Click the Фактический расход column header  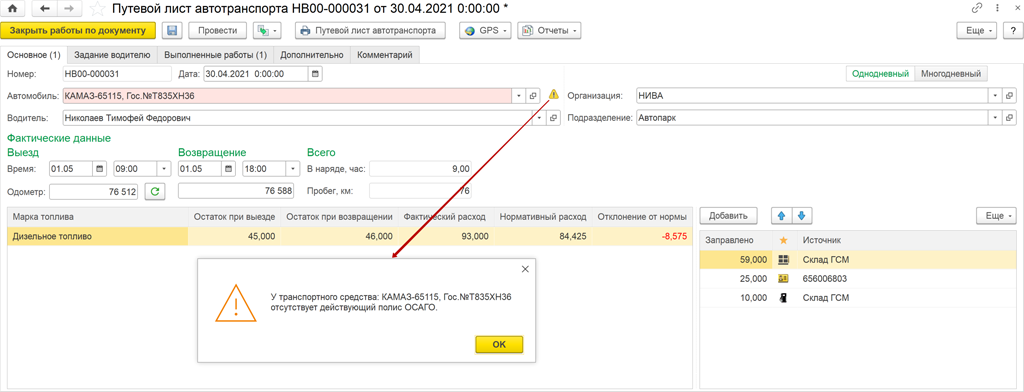coord(446,216)
